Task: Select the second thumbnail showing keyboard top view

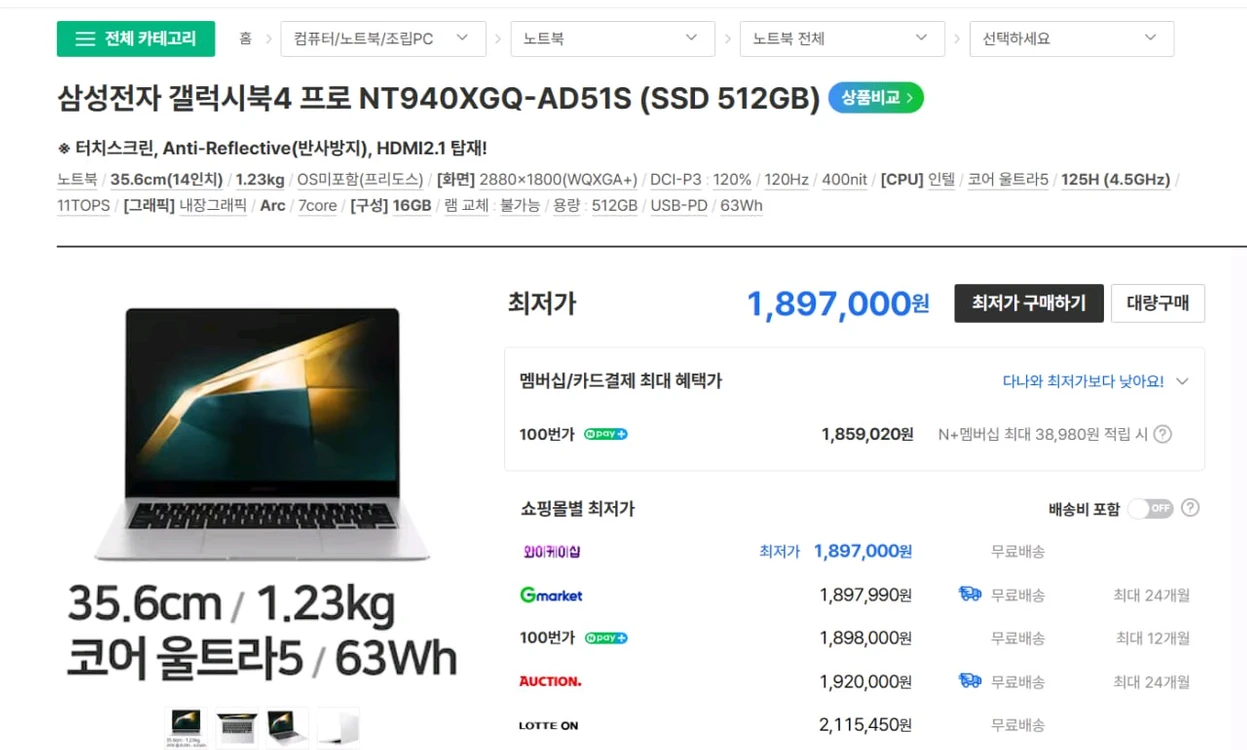Action: (237, 727)
